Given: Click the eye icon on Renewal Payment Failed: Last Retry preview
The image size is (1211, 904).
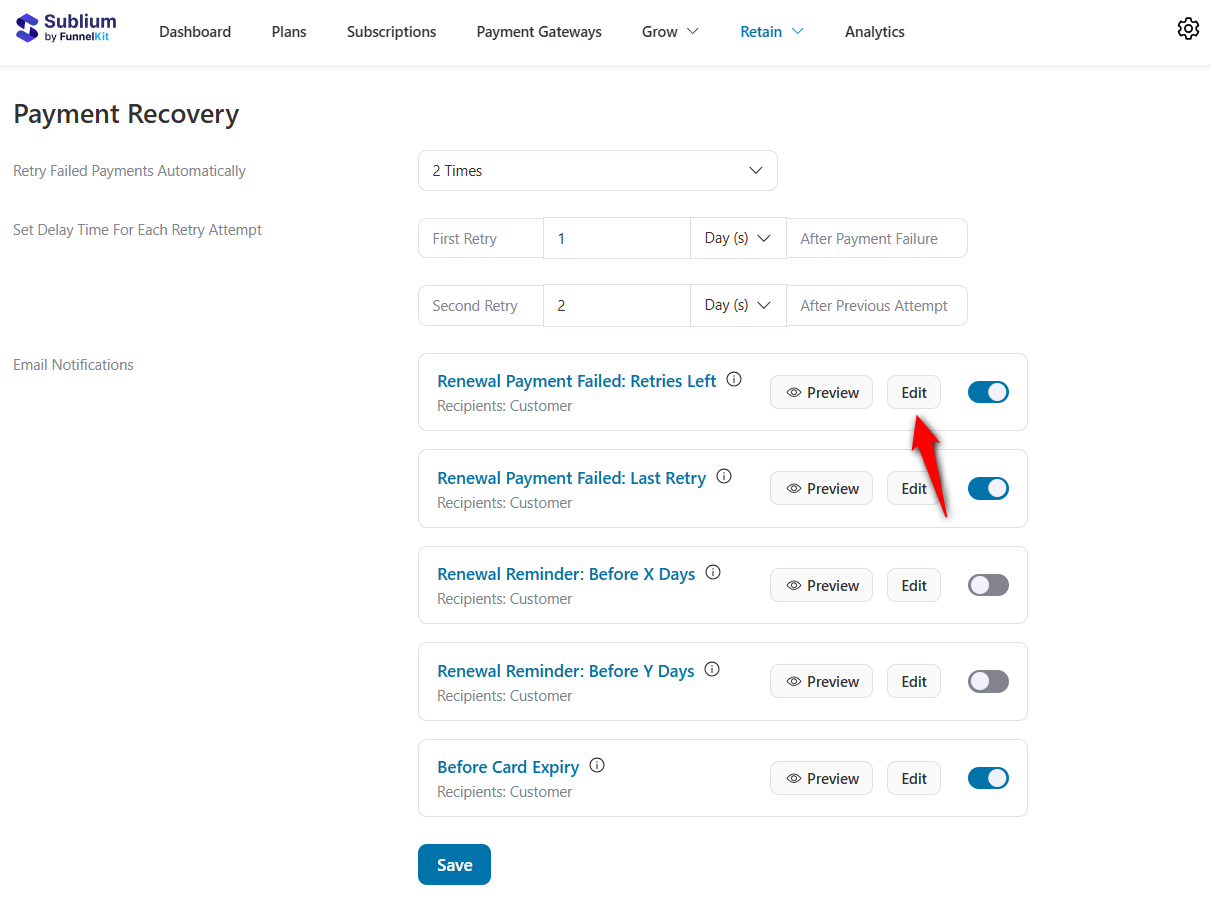Looking at the screenshot, I should [793, 488].
